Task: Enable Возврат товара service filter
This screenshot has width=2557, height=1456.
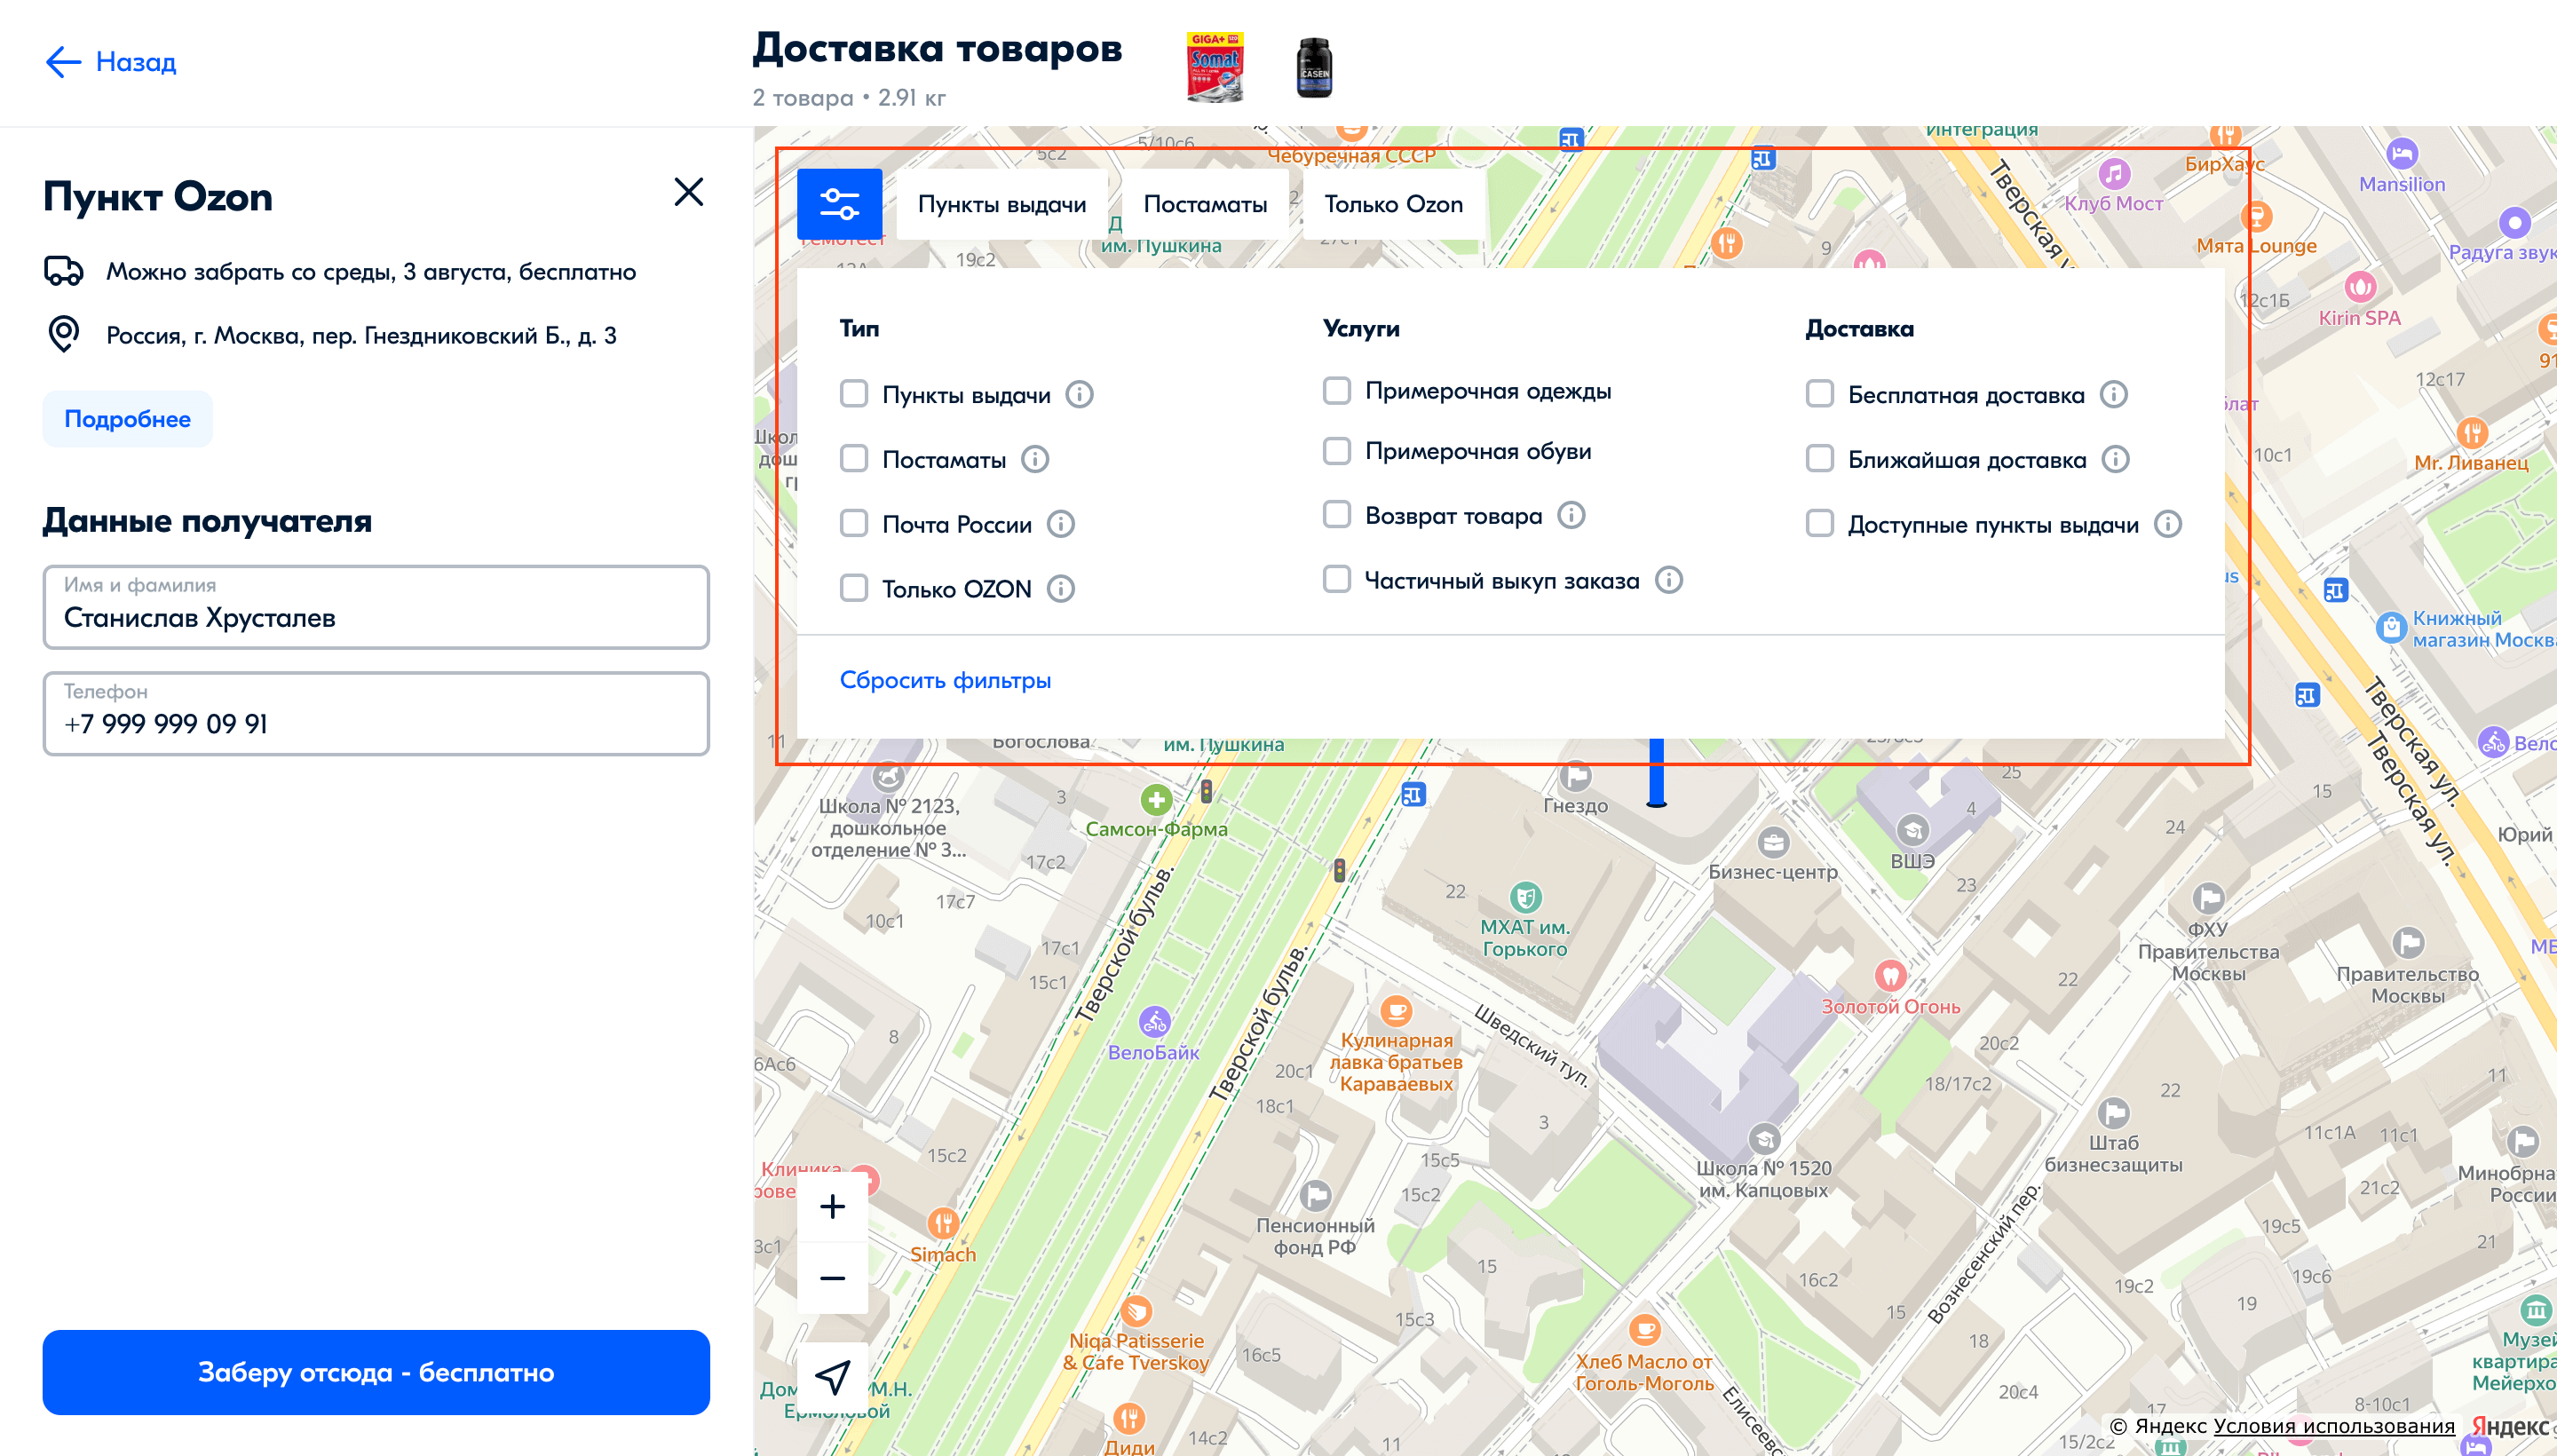Action: (1336, 515)
